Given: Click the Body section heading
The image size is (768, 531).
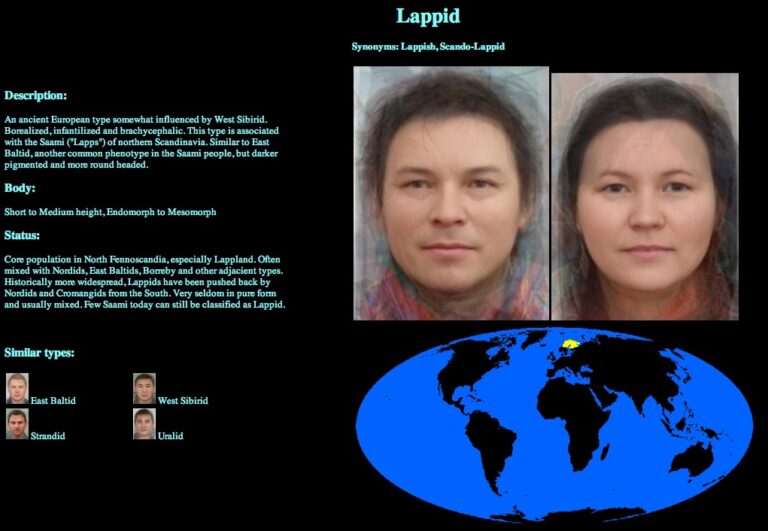Looking at the screenshot, I should 20,188.
